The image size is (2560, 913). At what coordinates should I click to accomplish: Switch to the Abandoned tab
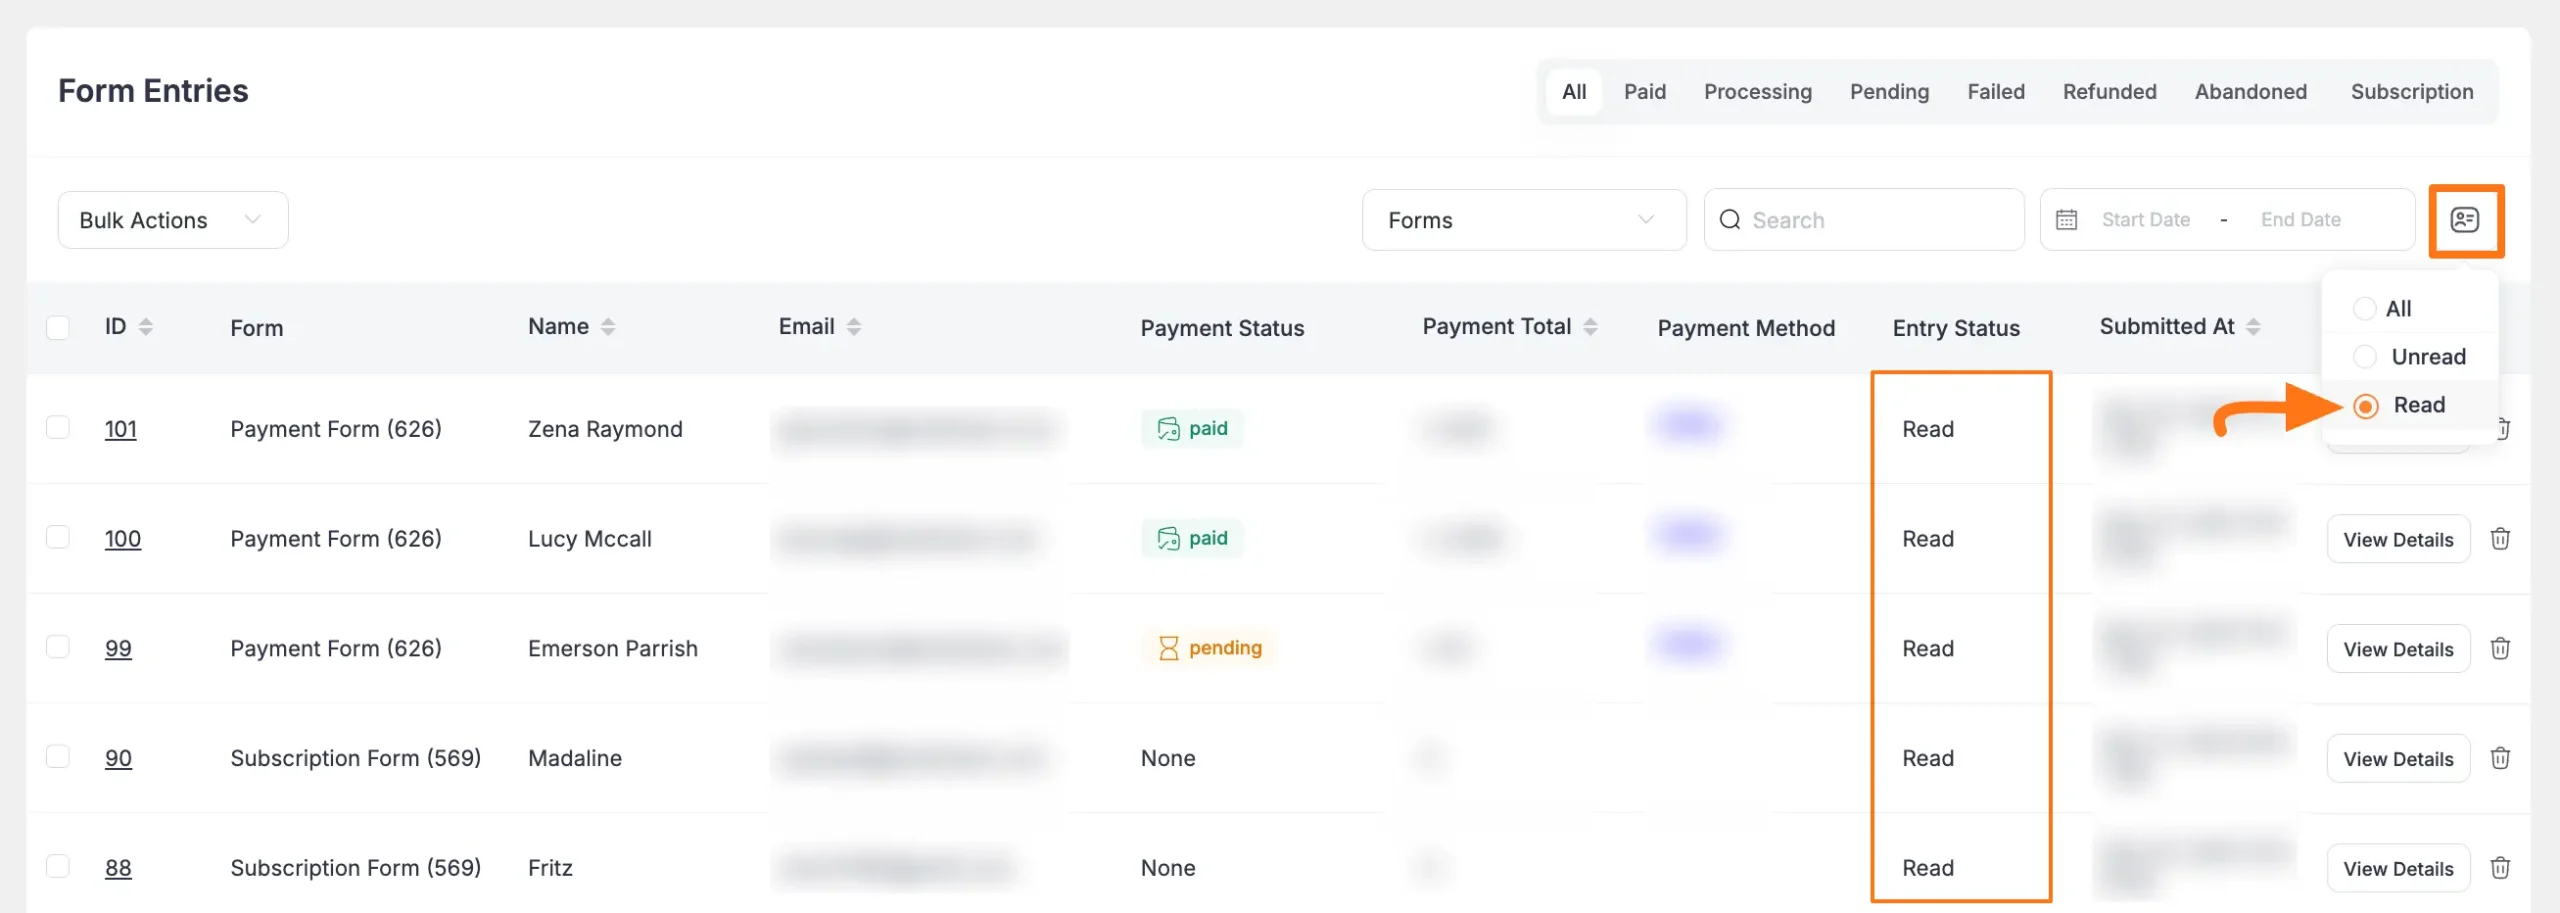click(2250, 91)
